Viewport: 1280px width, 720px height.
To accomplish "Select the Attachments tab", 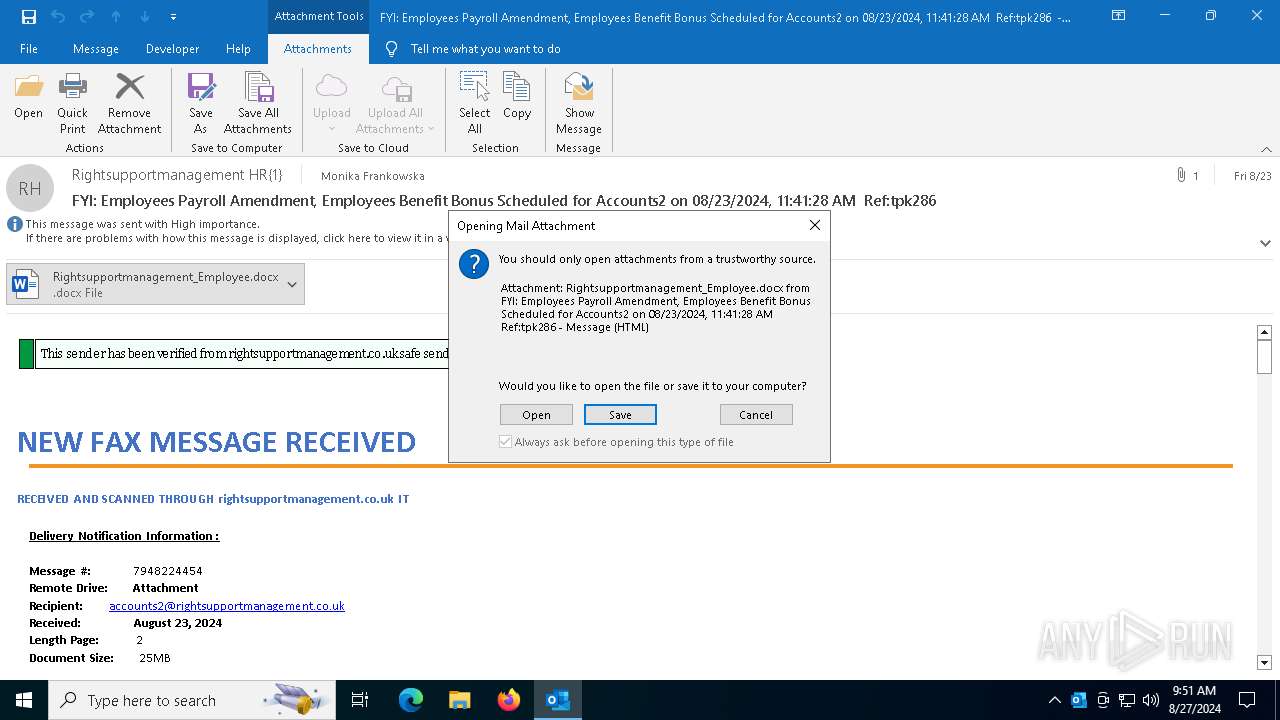I will [317, 48].
